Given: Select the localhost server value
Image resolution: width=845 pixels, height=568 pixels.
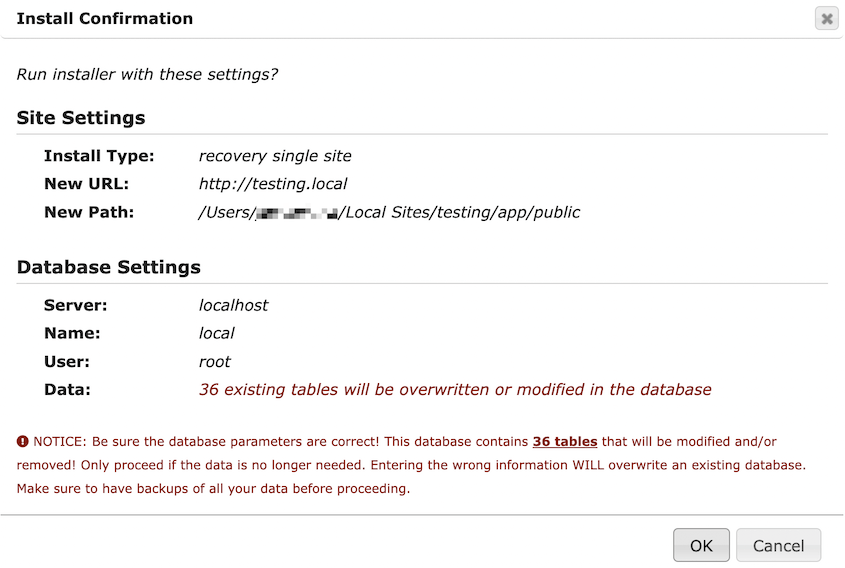Looking at the screenshot, I should pyautogui.click(x=233, y=306).
